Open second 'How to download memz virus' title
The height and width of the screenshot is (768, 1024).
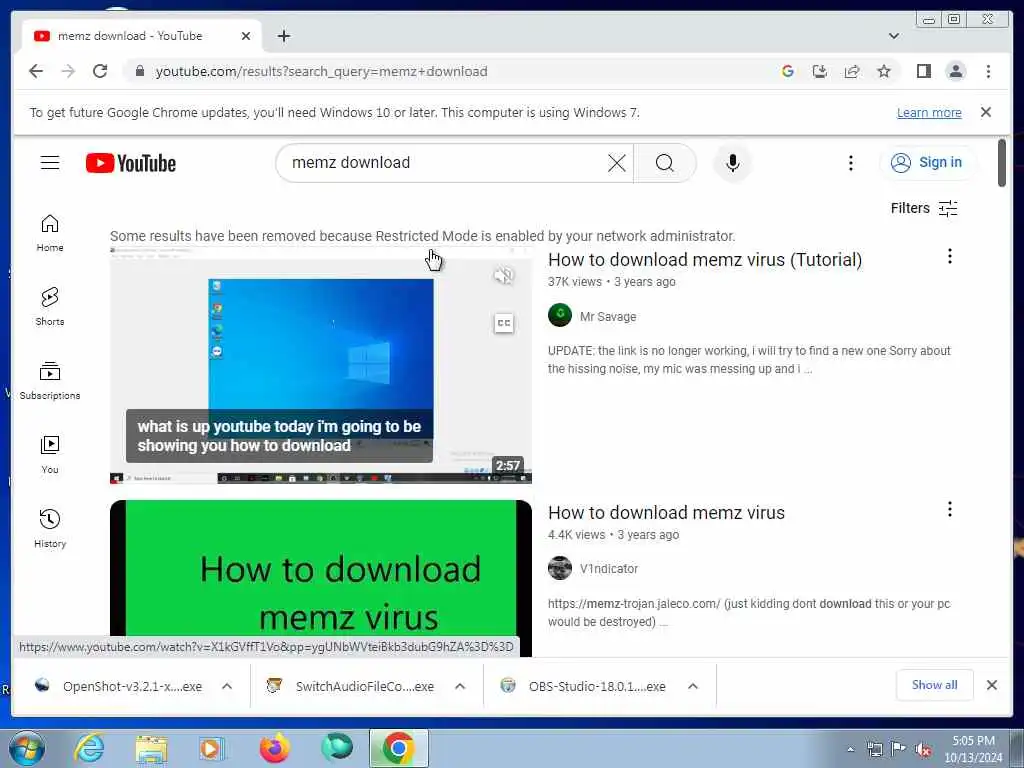point(666,513)
